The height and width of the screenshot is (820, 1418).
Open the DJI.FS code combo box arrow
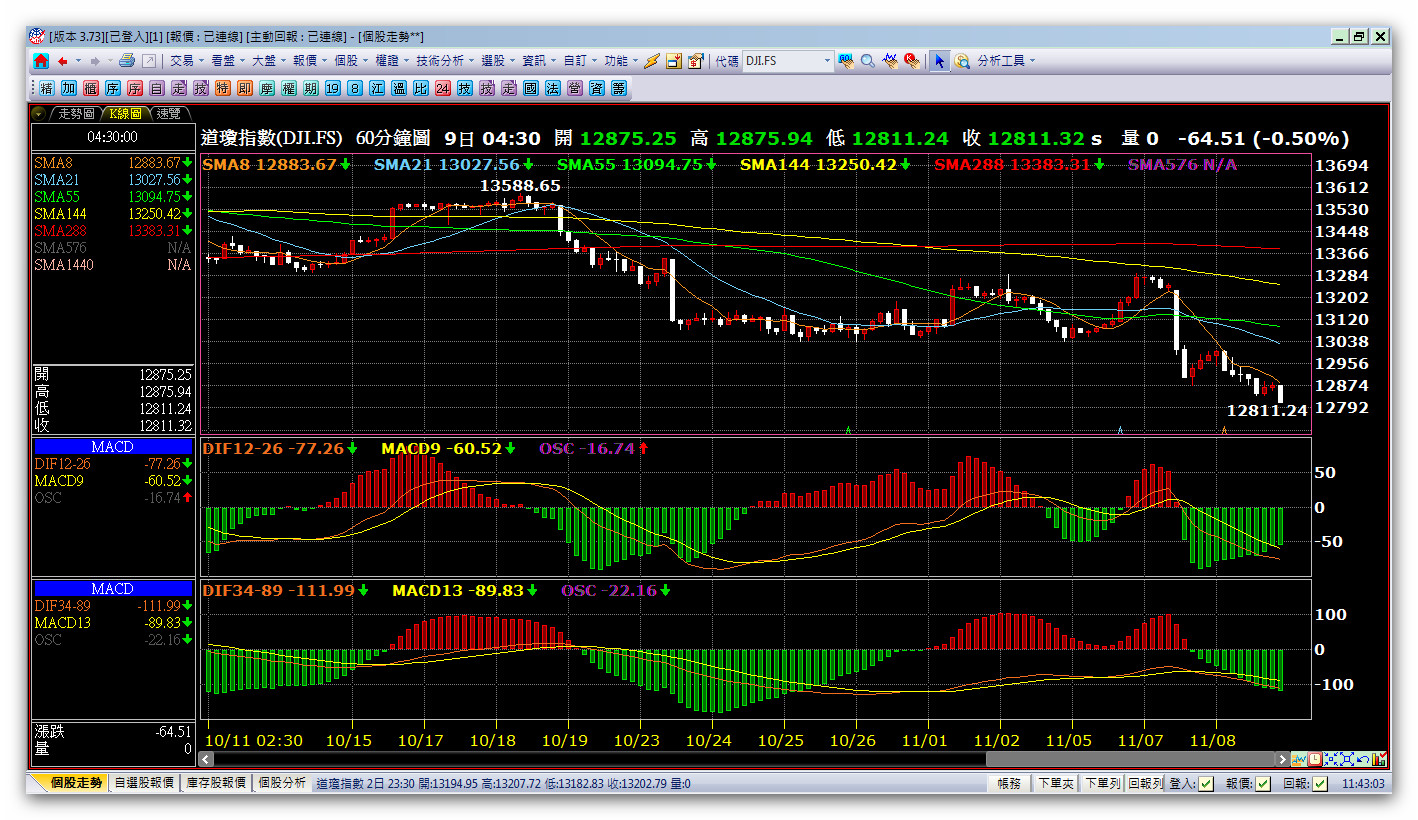pyautogui.click(x=827, y=61)
